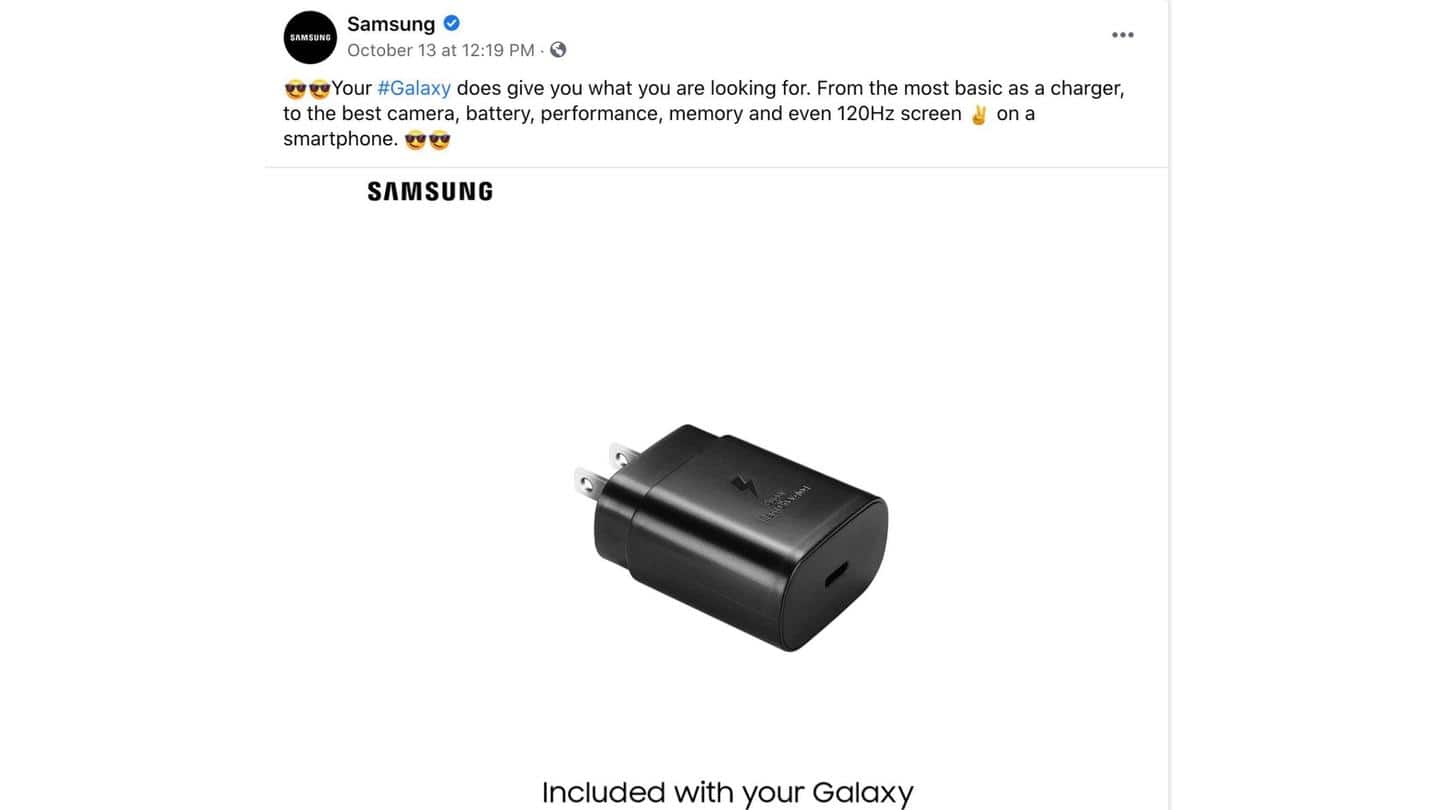
Task: Click the word 'smartphone.' in the post
Action: pos(341,139)
